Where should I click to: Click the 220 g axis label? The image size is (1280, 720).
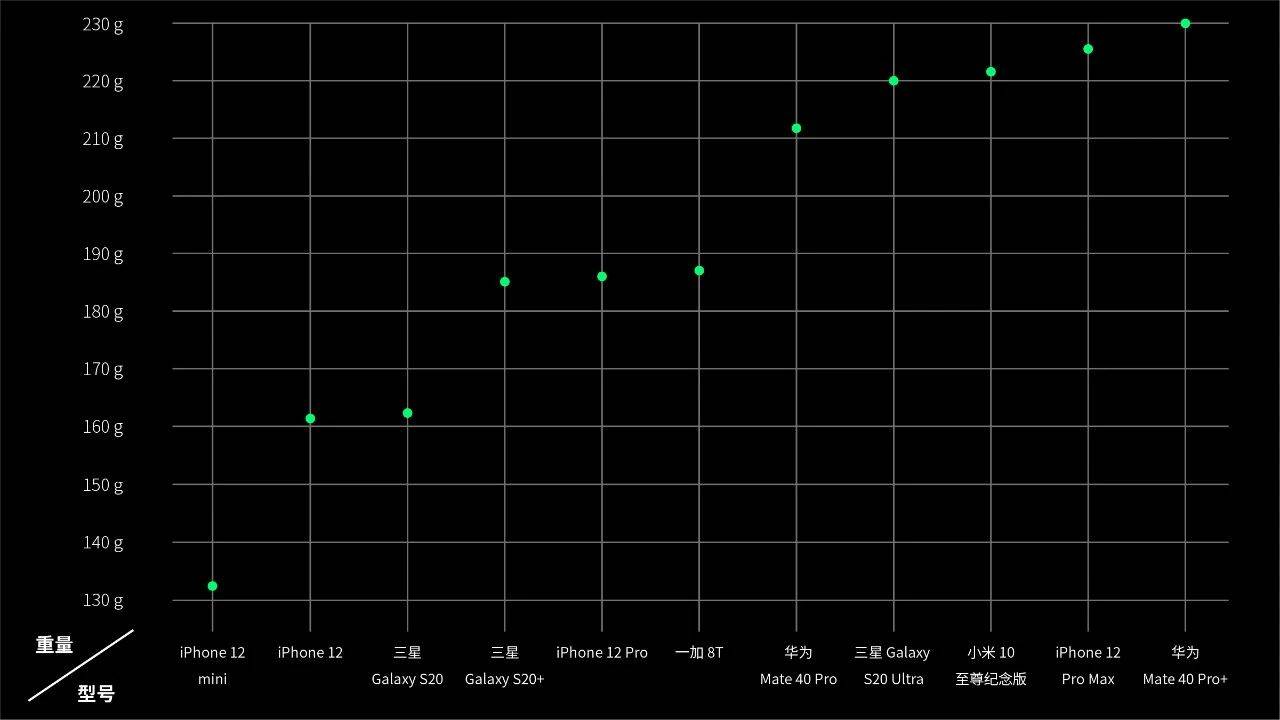pos(103,81)
